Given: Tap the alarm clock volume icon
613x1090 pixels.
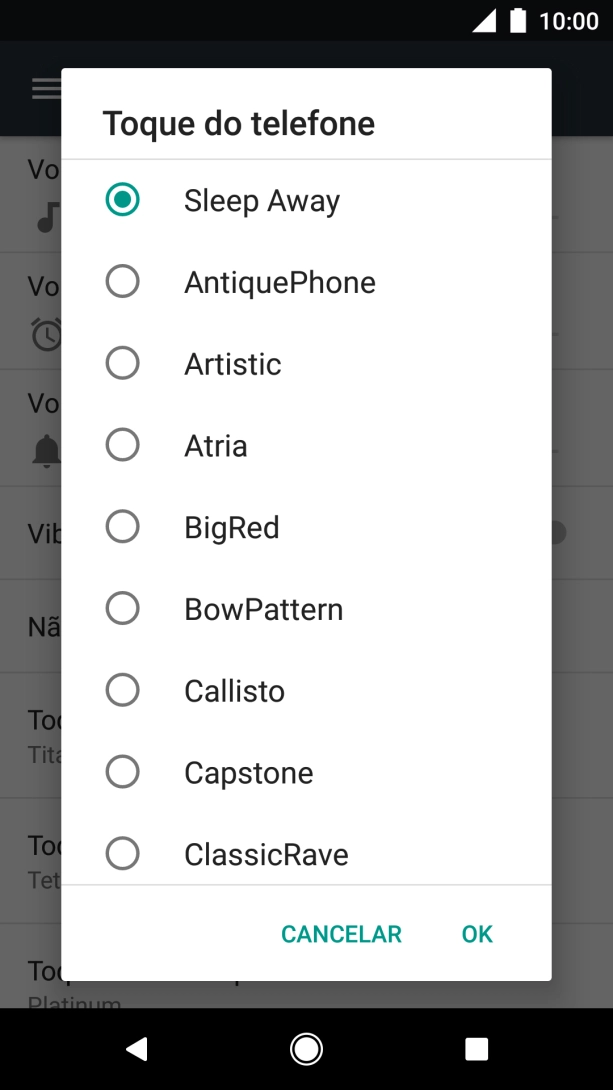Looking at the screenshot, I should click(x=46, y=334).
